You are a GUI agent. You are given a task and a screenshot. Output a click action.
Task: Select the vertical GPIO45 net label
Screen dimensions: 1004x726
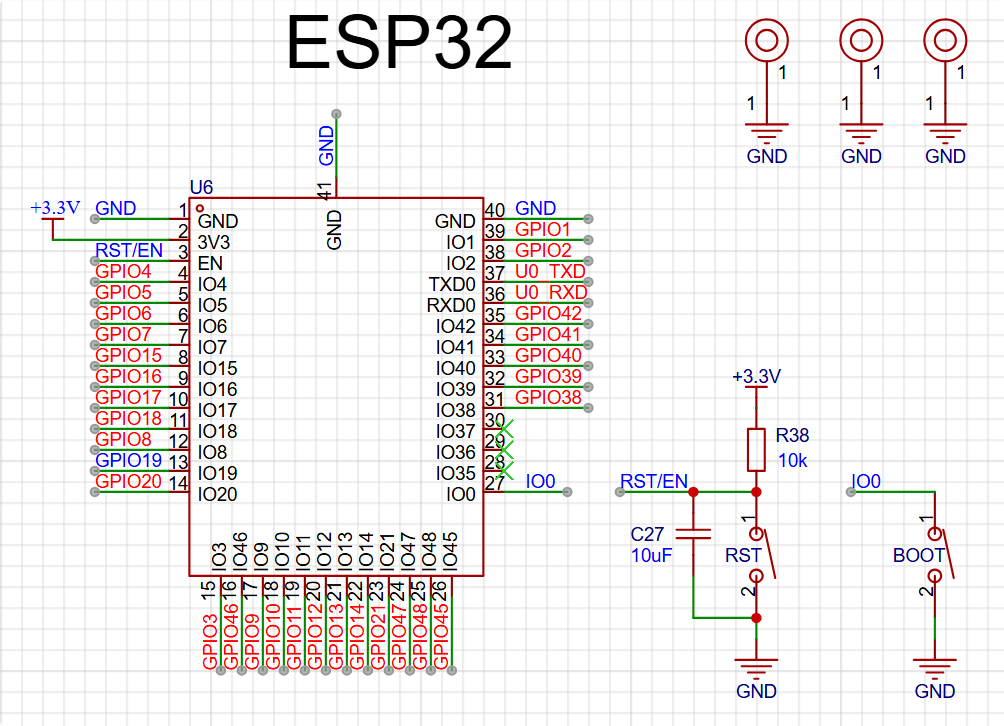[x=441, y=636]
